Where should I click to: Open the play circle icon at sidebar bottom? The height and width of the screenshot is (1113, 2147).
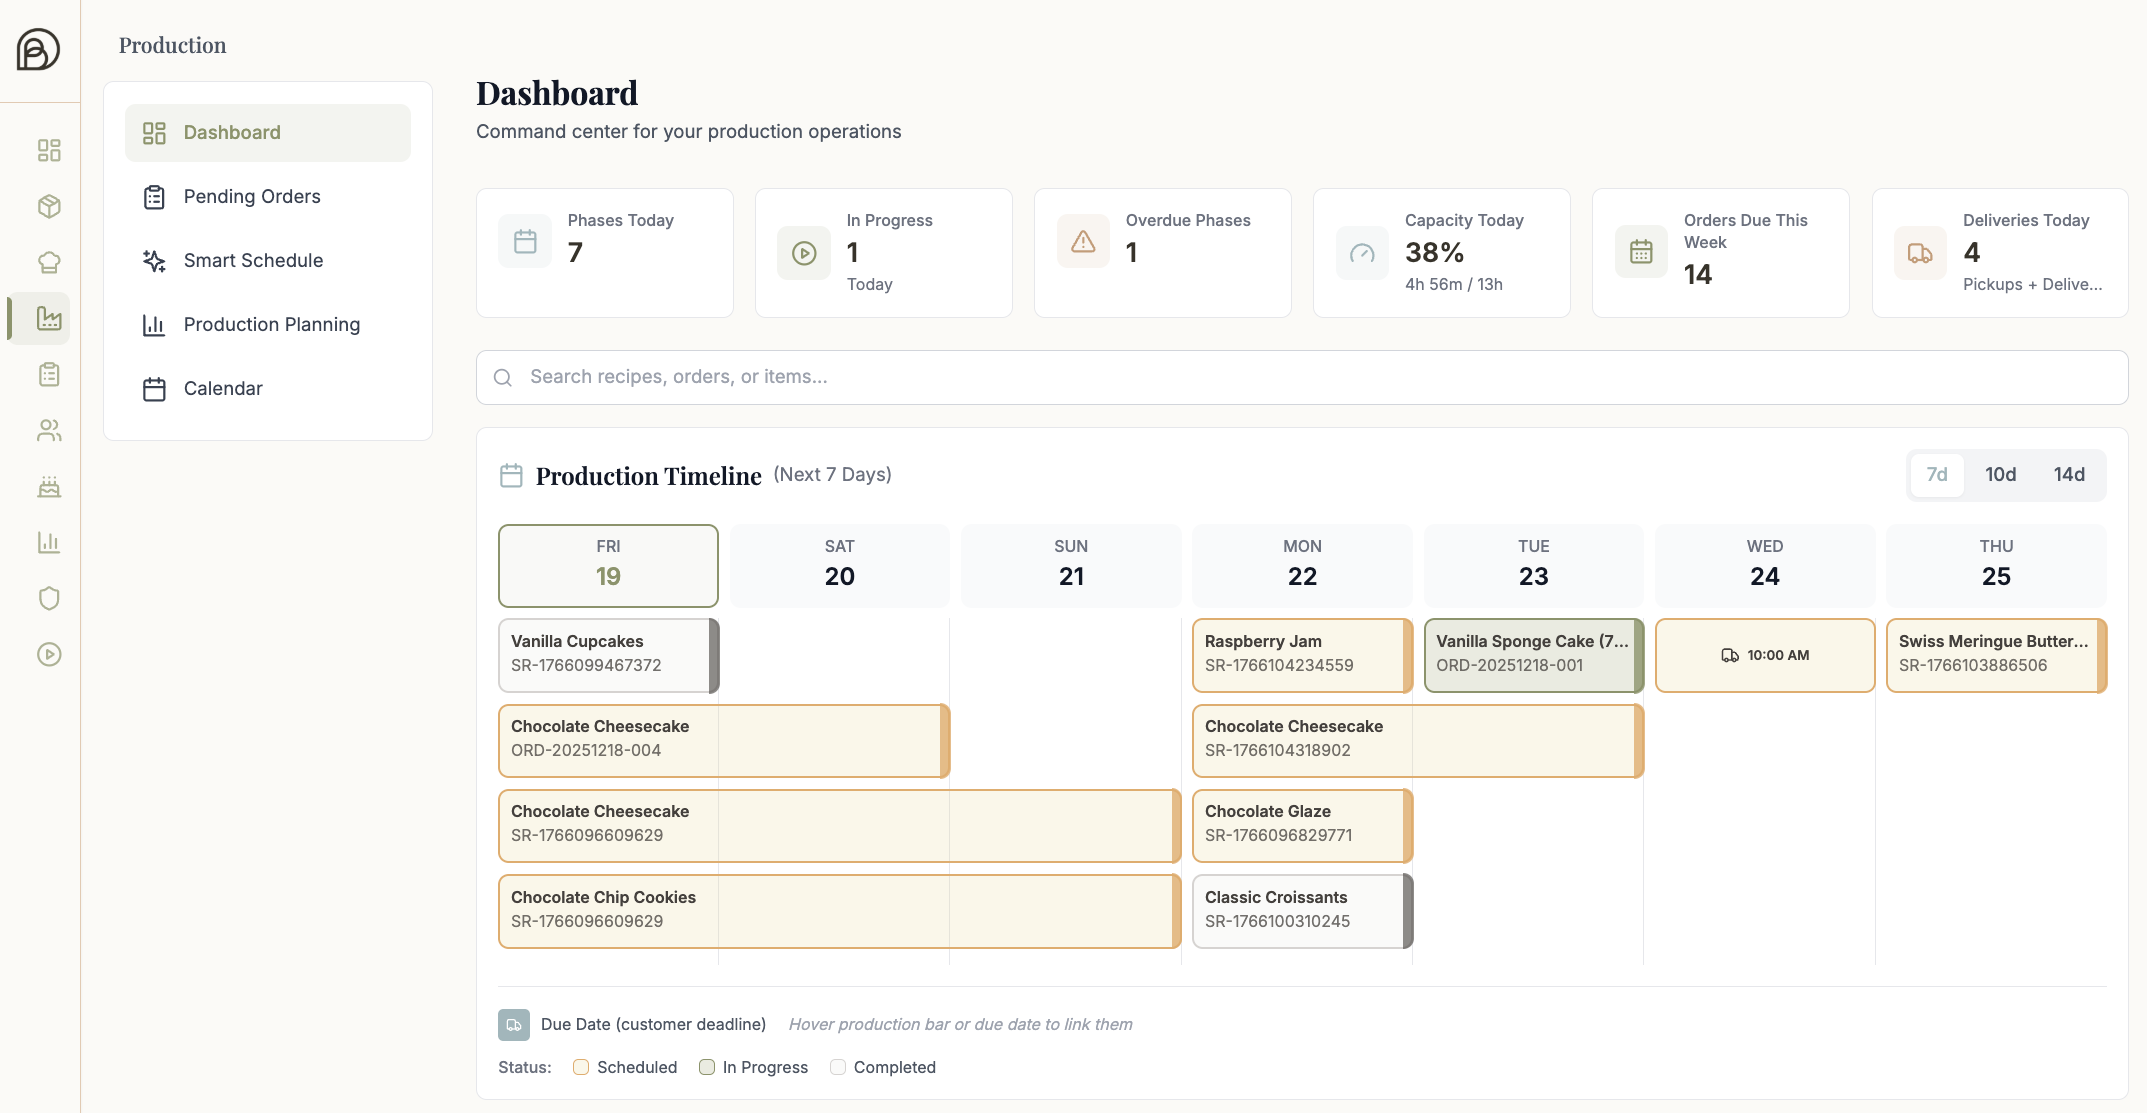click(x=48, y=654)
